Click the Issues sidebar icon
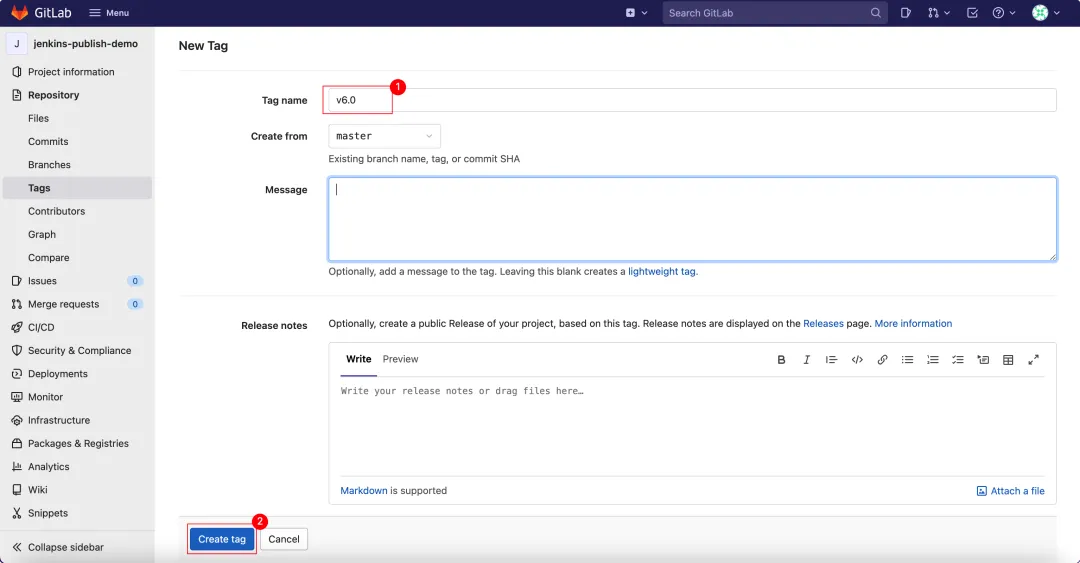 [17, 281]
